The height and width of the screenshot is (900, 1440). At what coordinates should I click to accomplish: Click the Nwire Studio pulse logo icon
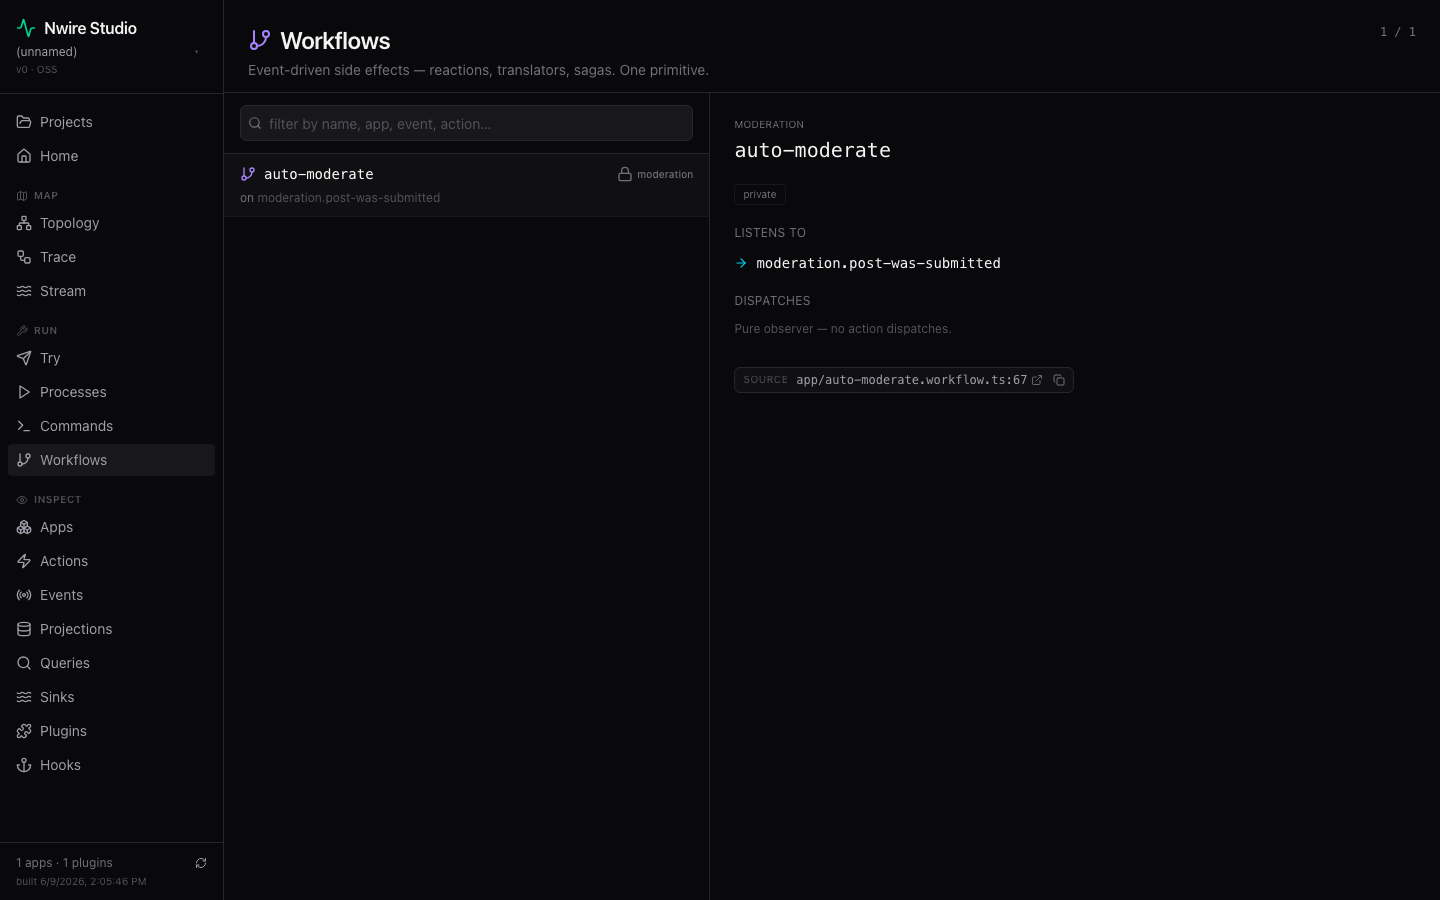[26, 28]
